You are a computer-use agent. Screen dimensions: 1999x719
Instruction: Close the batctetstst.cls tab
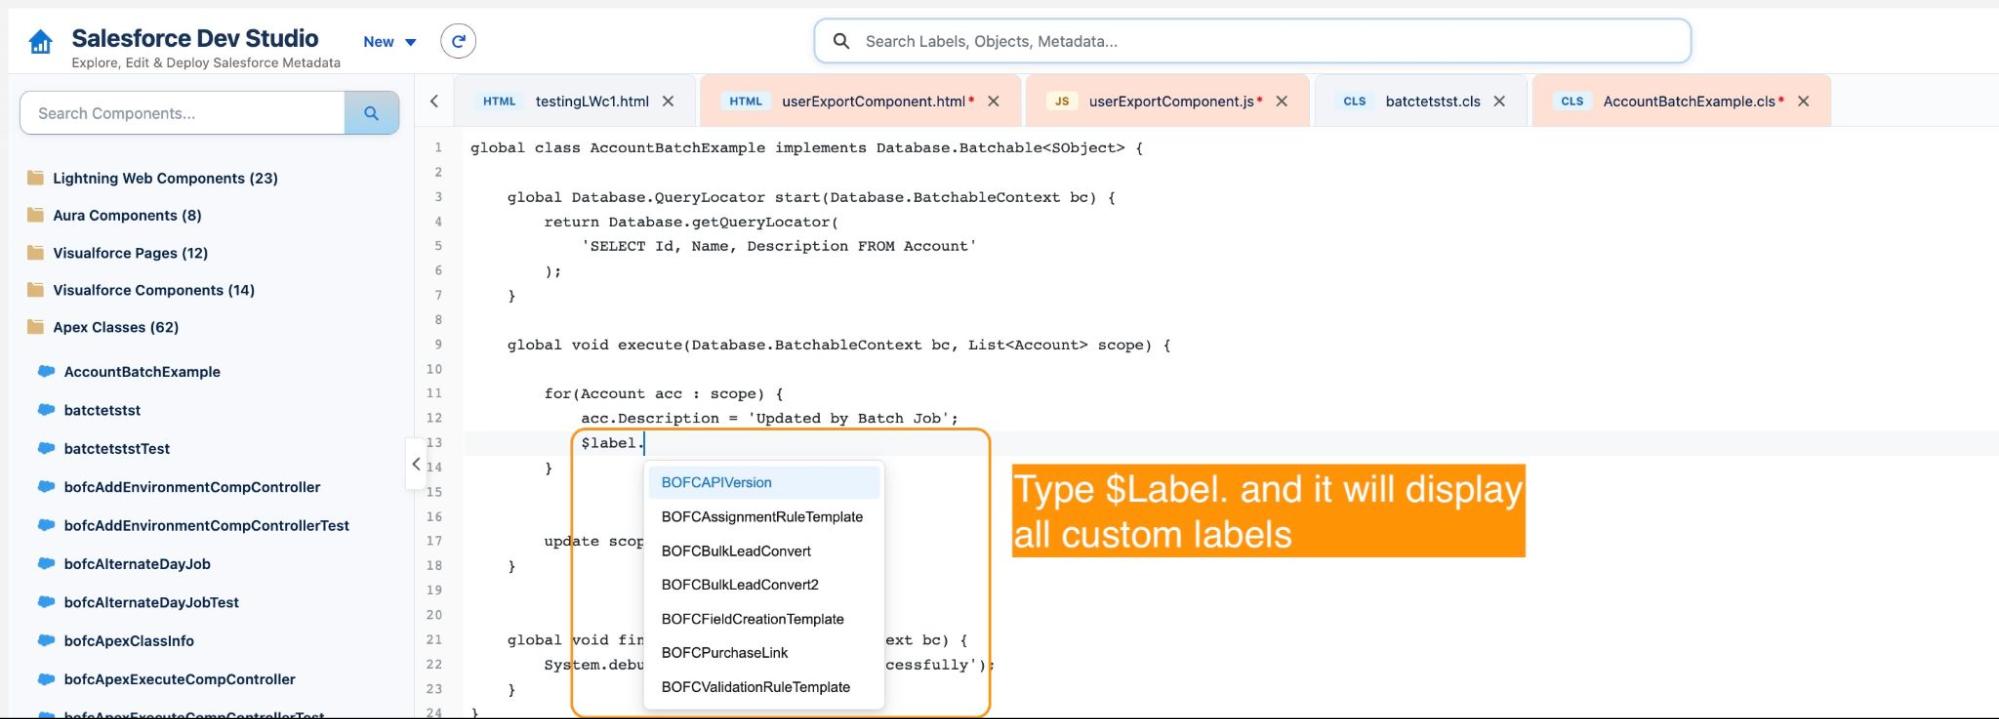point(1499,101)
